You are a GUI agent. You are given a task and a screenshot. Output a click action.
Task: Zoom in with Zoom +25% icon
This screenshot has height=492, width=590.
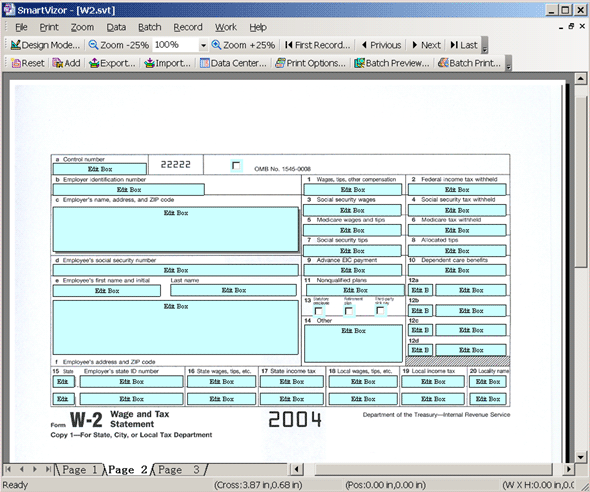[x=216, y=45]
